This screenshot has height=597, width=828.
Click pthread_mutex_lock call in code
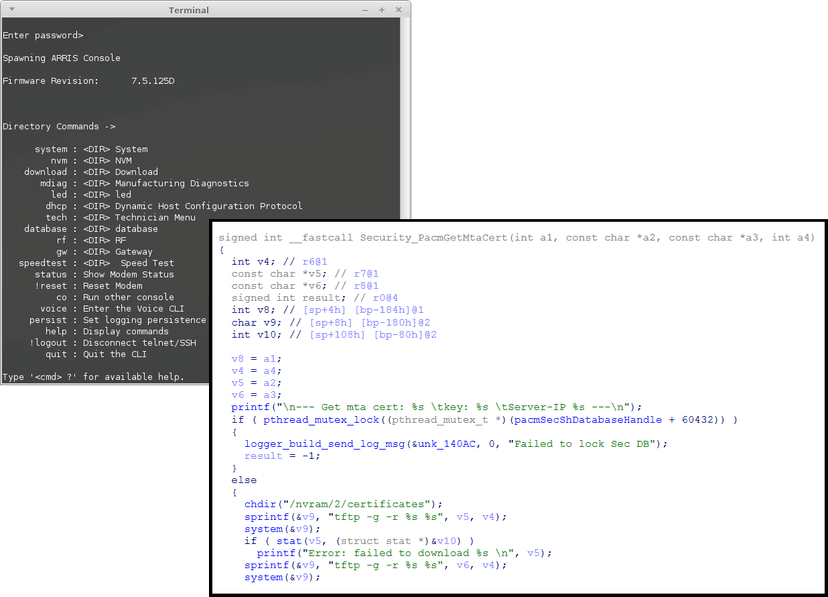tap(321, 420)
